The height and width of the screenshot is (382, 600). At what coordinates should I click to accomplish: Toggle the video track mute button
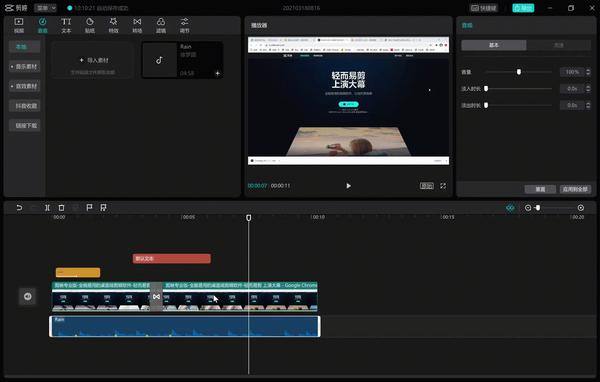(x=28, y=296)
